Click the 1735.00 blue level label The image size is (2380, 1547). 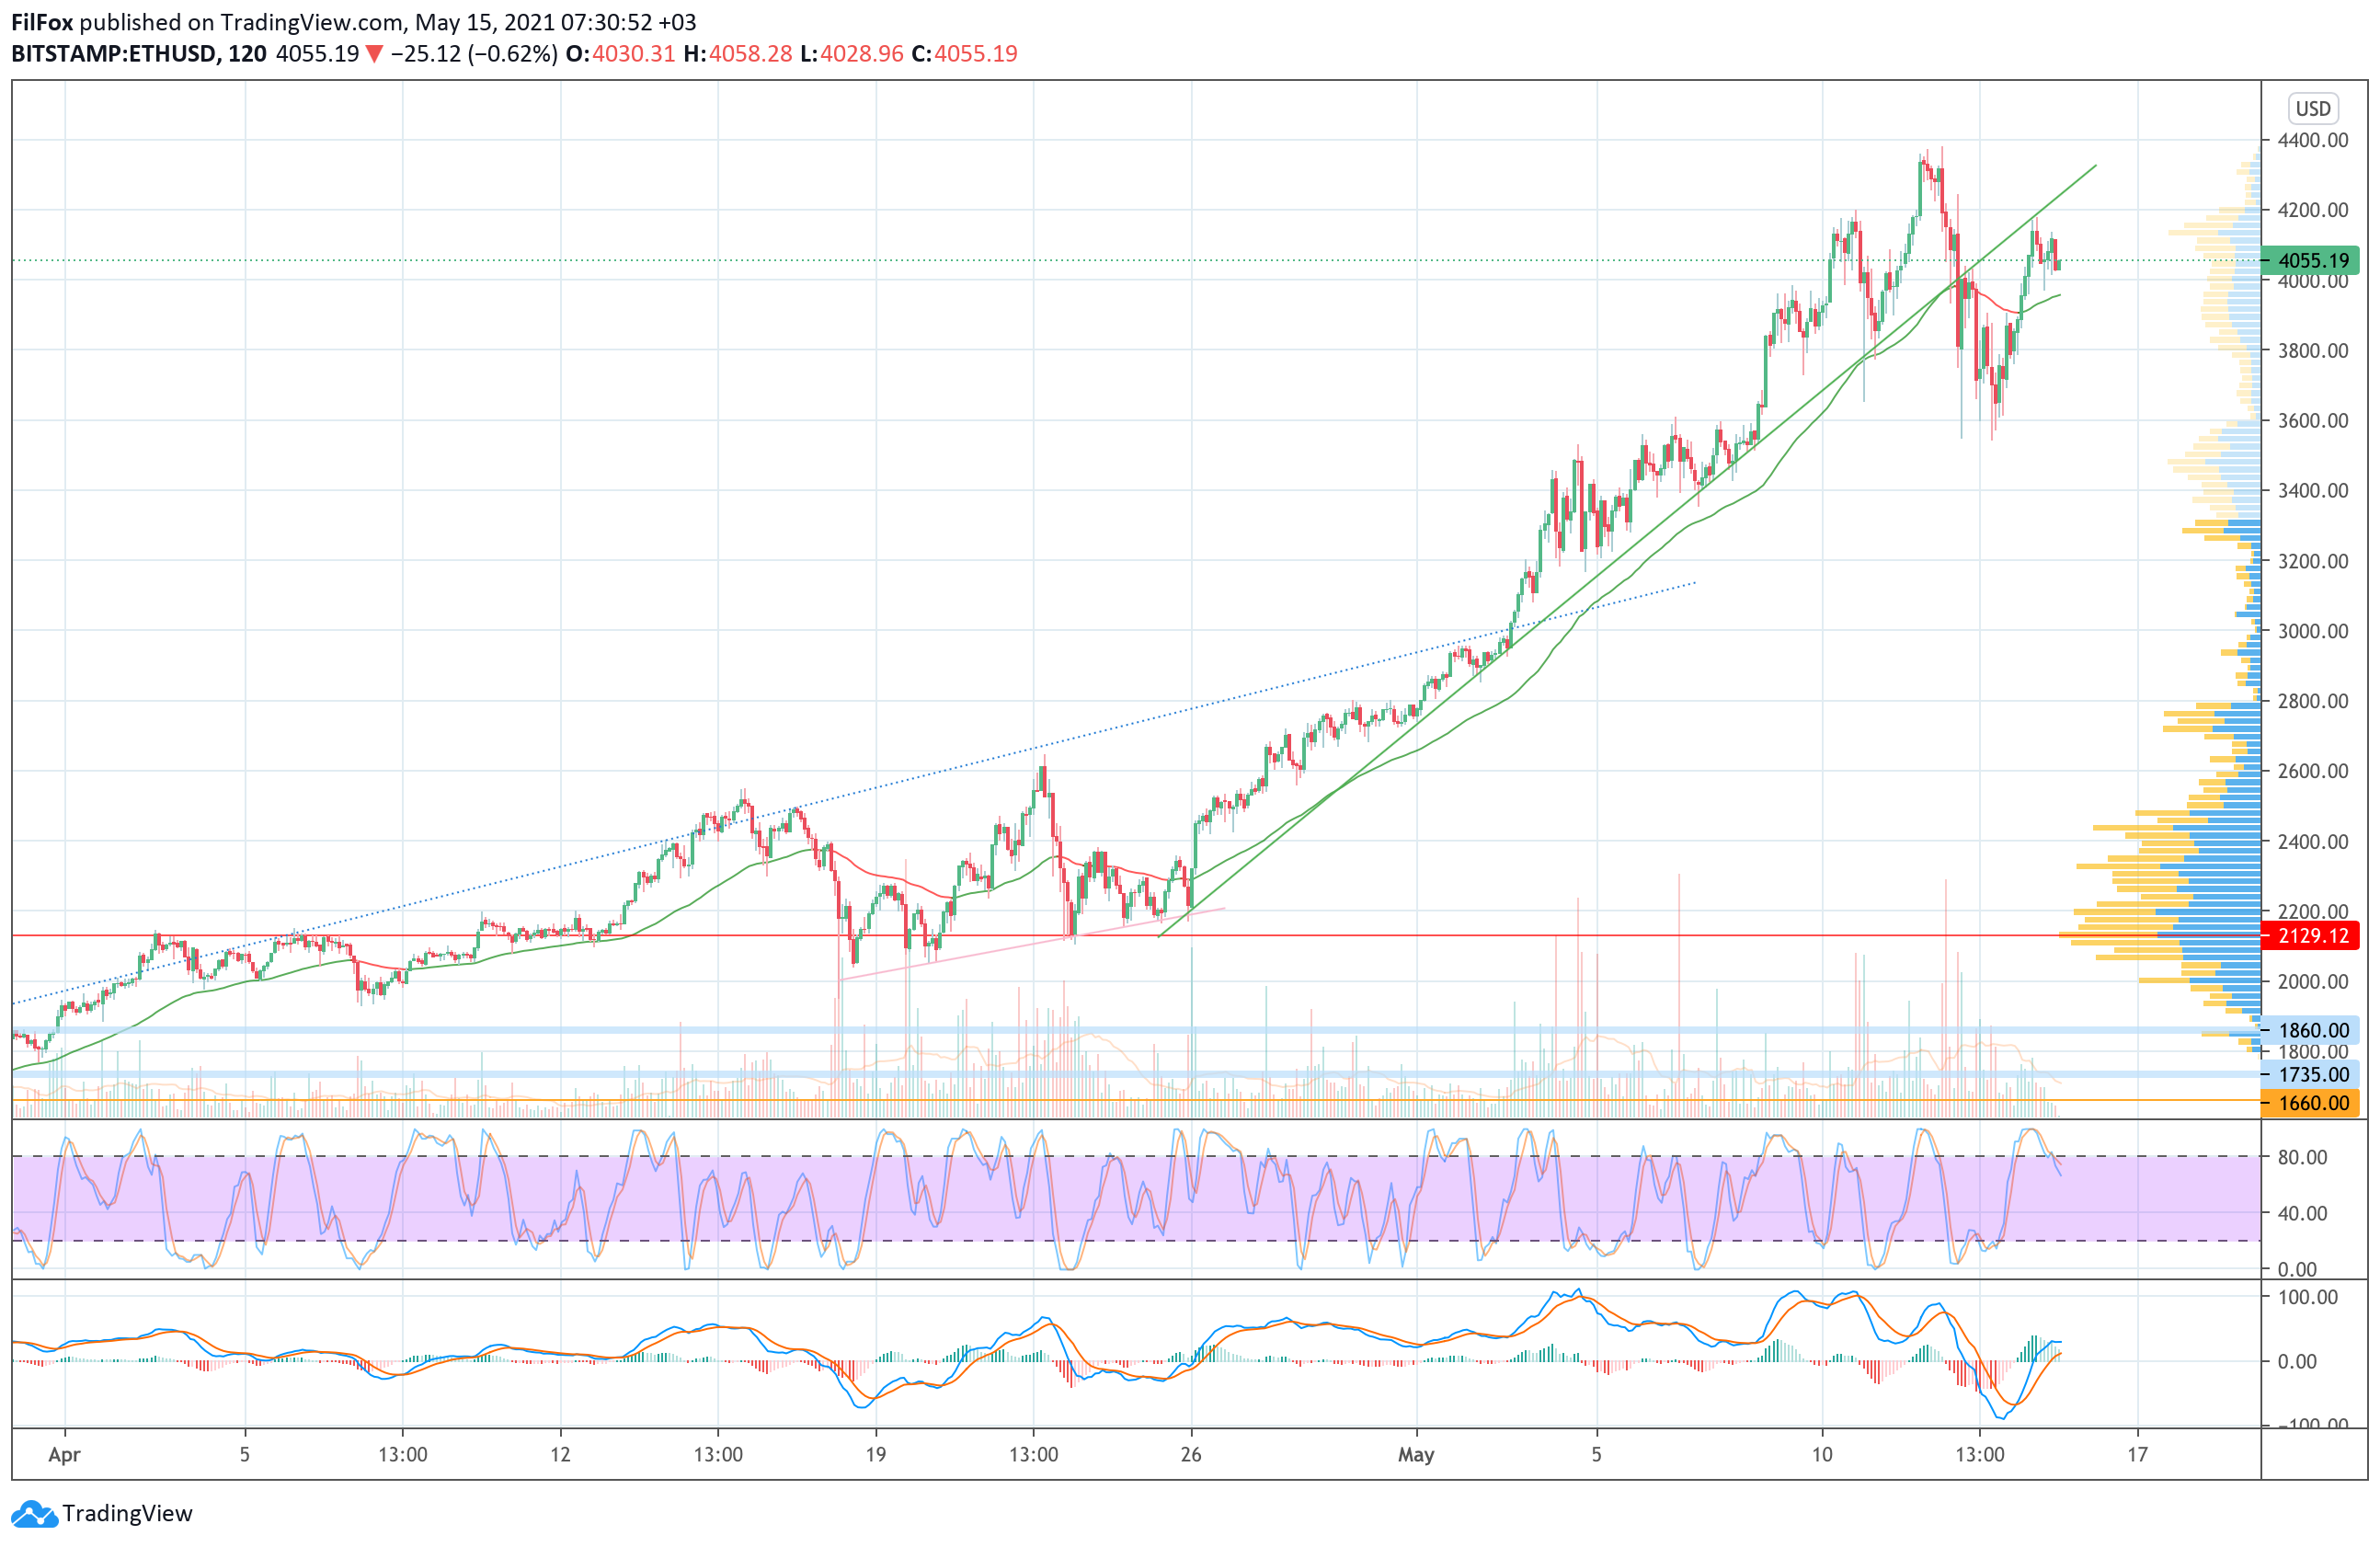(2312, 1074)
